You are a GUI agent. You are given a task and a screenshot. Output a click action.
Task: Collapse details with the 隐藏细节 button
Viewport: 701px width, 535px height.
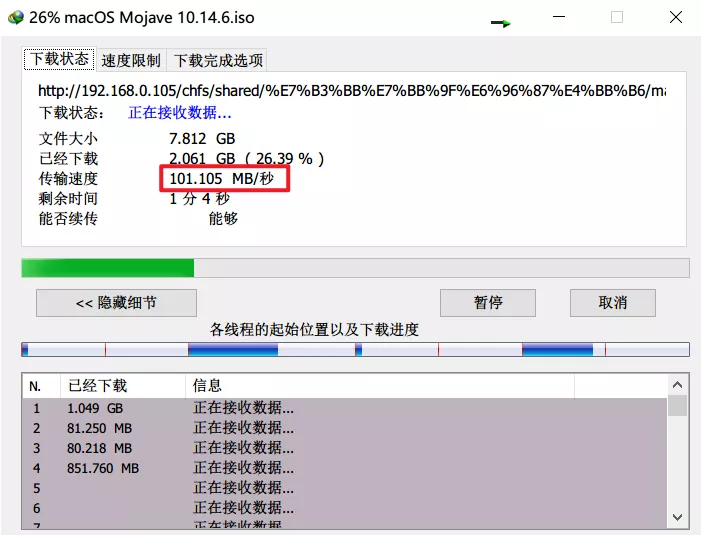116,303
